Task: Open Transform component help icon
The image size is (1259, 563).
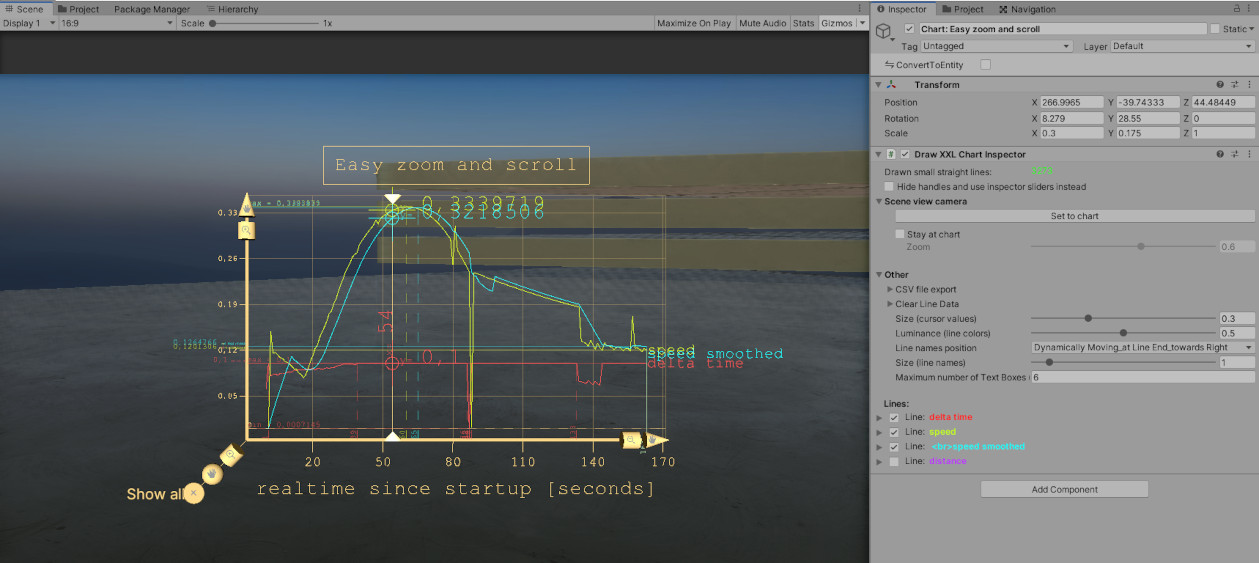Action: [1220, 85]
